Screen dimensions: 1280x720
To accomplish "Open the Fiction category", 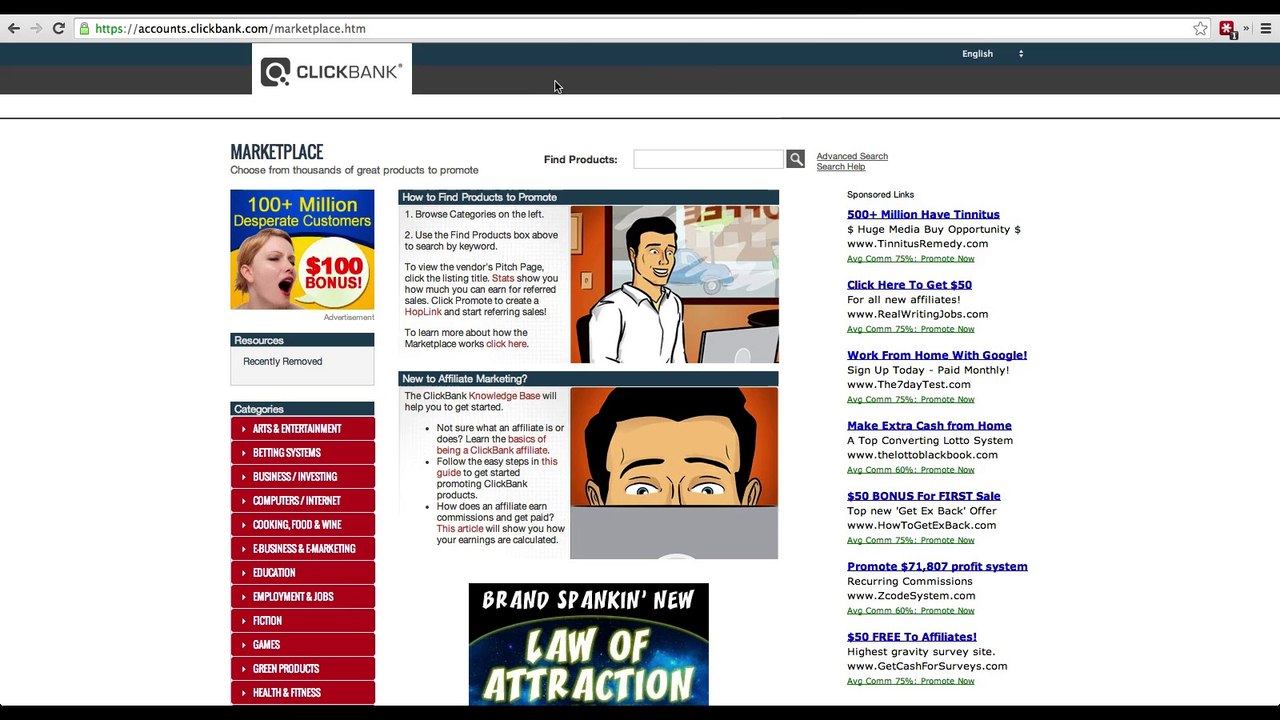I will (x=302, y=620).
